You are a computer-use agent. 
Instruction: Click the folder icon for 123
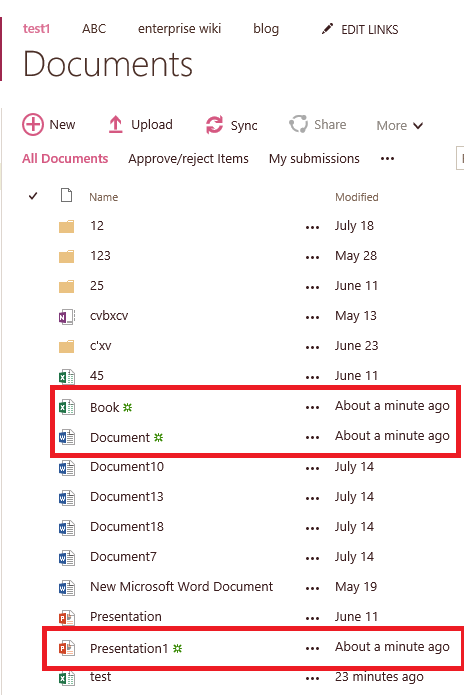66,257
